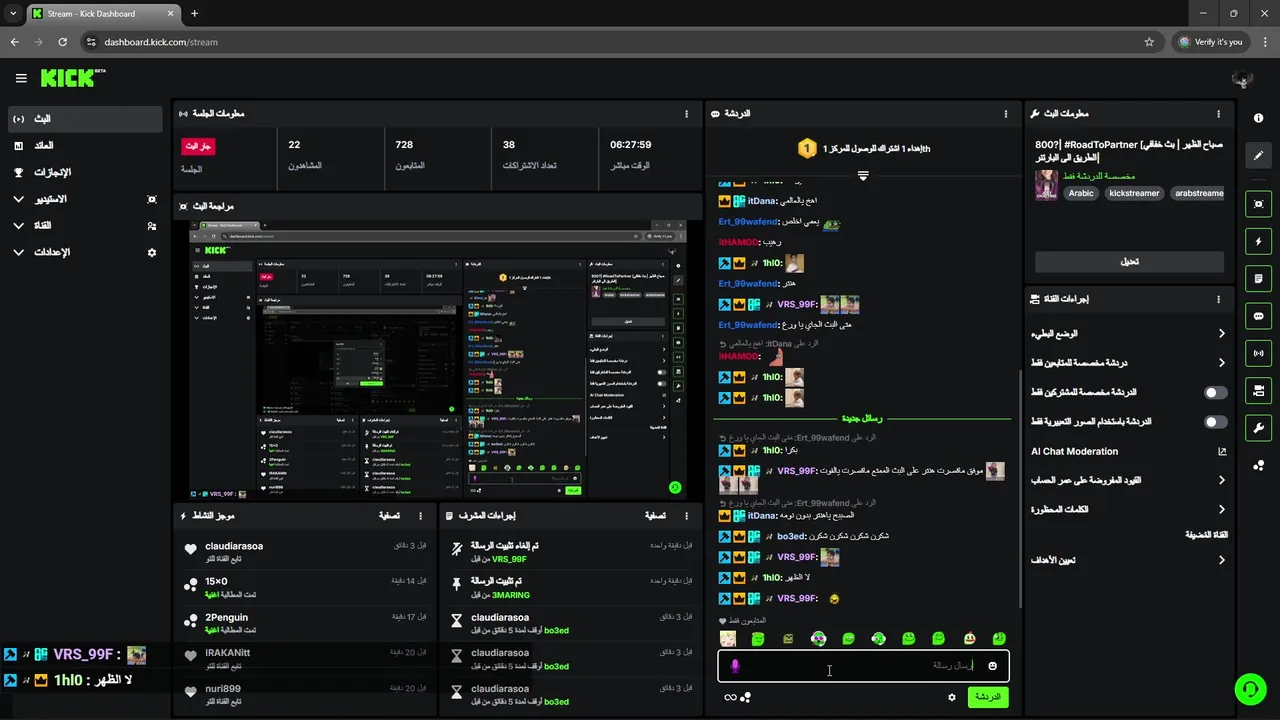
Task: Select البث in the sidebar
Action: [x=85, y=119]
